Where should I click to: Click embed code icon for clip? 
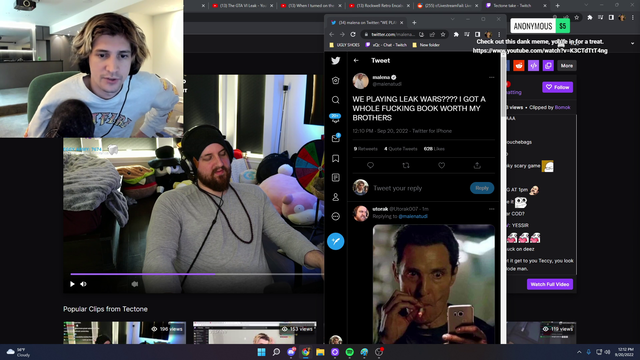[533, 66]
